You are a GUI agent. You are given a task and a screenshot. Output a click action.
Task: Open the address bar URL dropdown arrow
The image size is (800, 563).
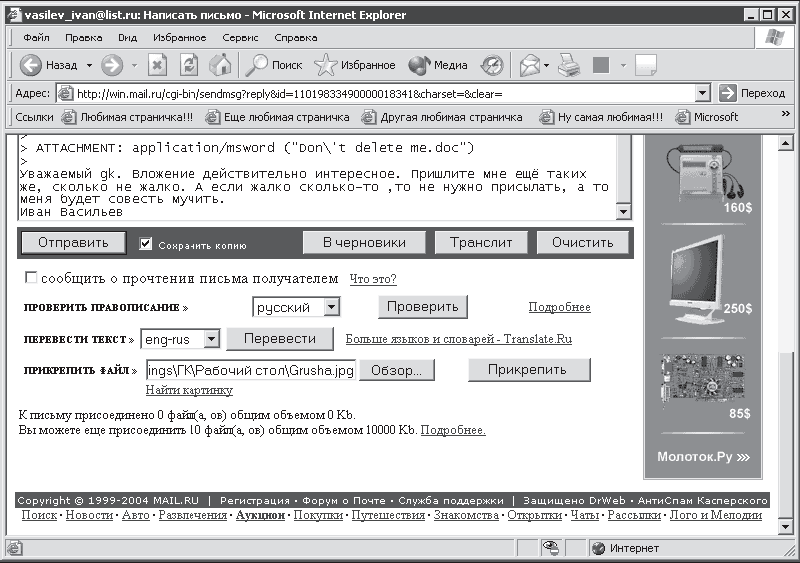pos(703,93)
